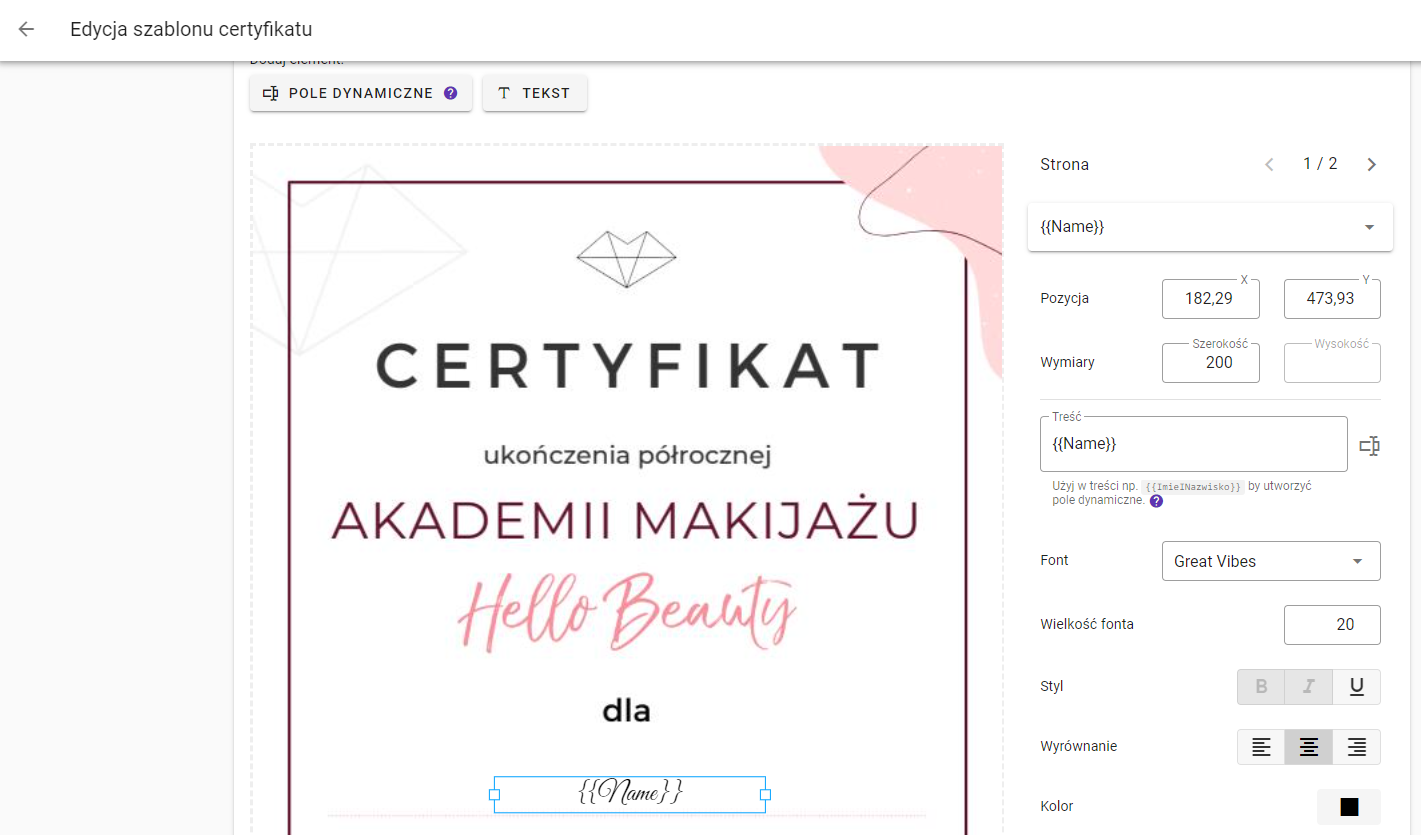Image resolution: width=1421 pixels, height=835 pixels.
Task: Click the page indicator 1 / 2
Action: 1320,164
